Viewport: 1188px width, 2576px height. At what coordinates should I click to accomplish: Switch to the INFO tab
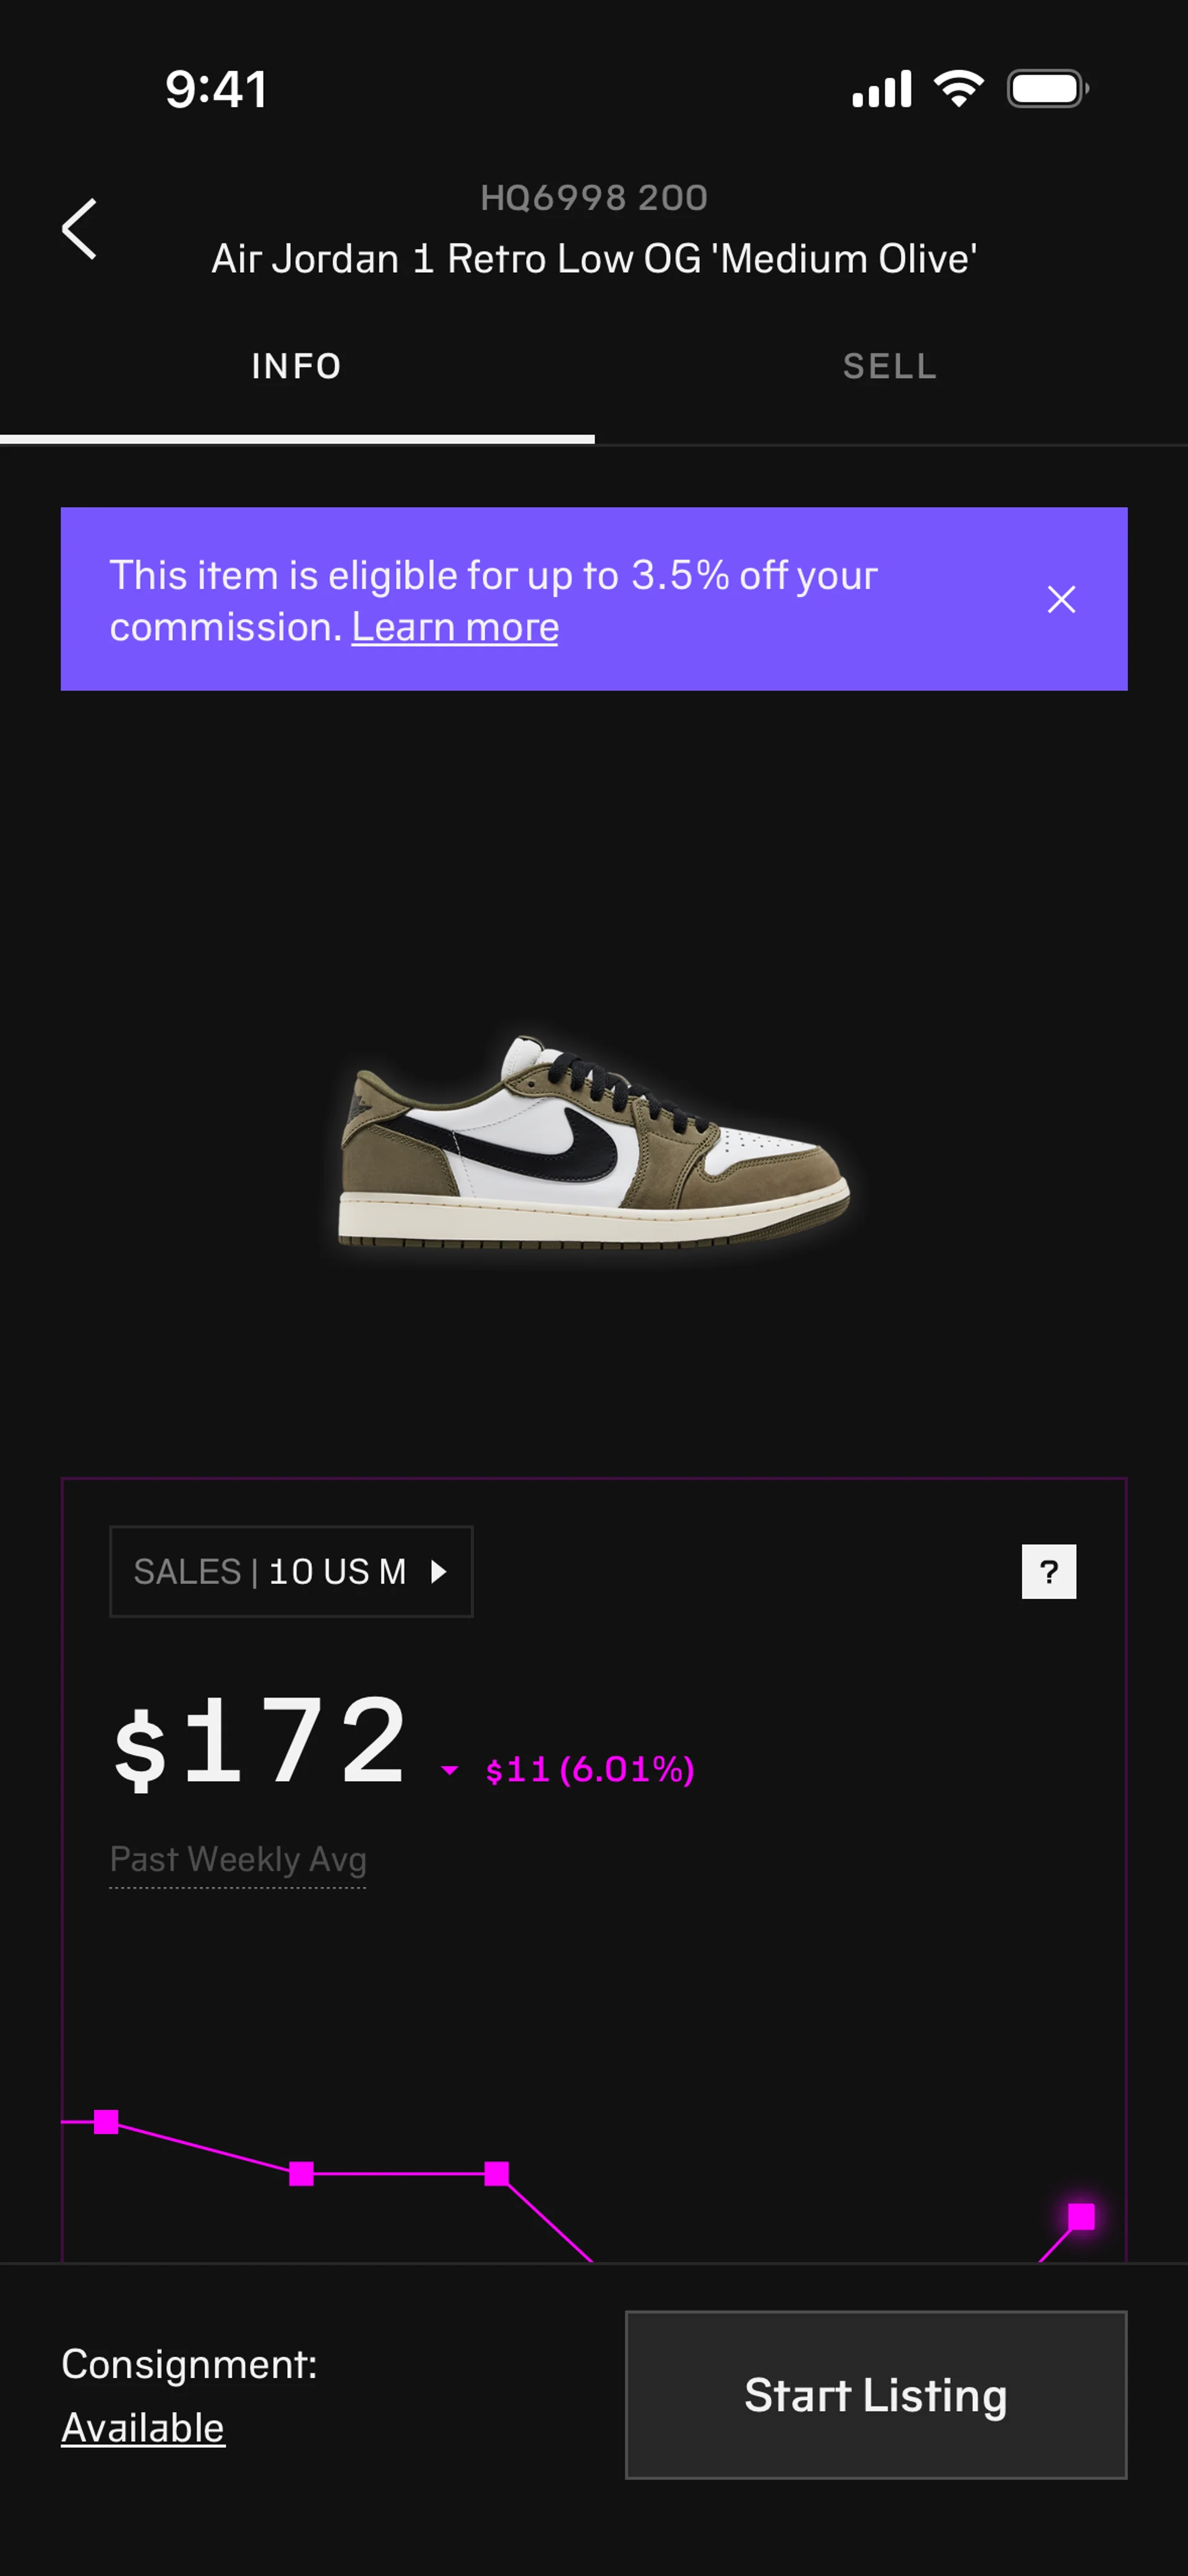297,367
